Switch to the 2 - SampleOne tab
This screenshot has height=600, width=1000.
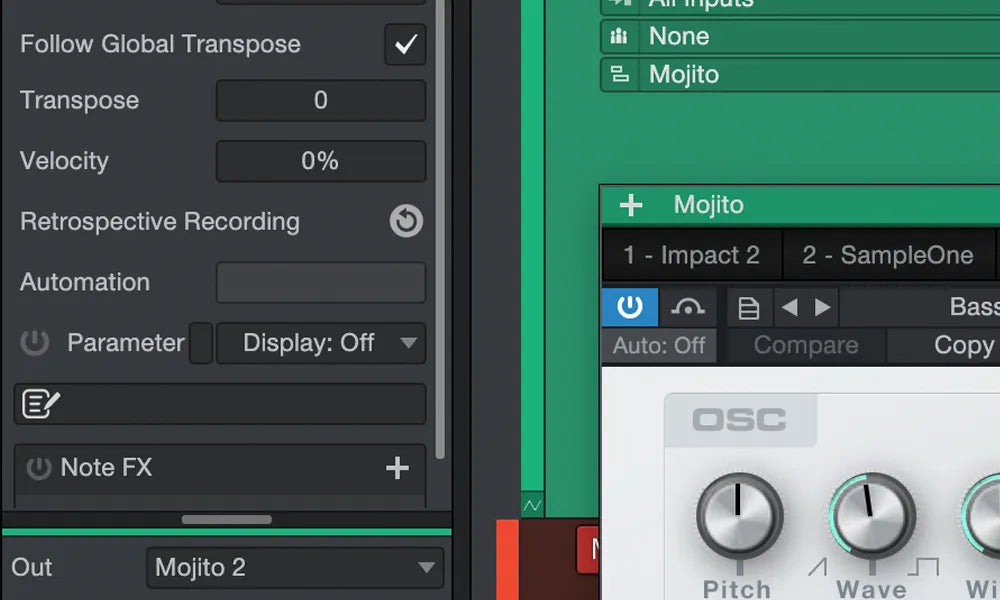click(x=889, y=255)
